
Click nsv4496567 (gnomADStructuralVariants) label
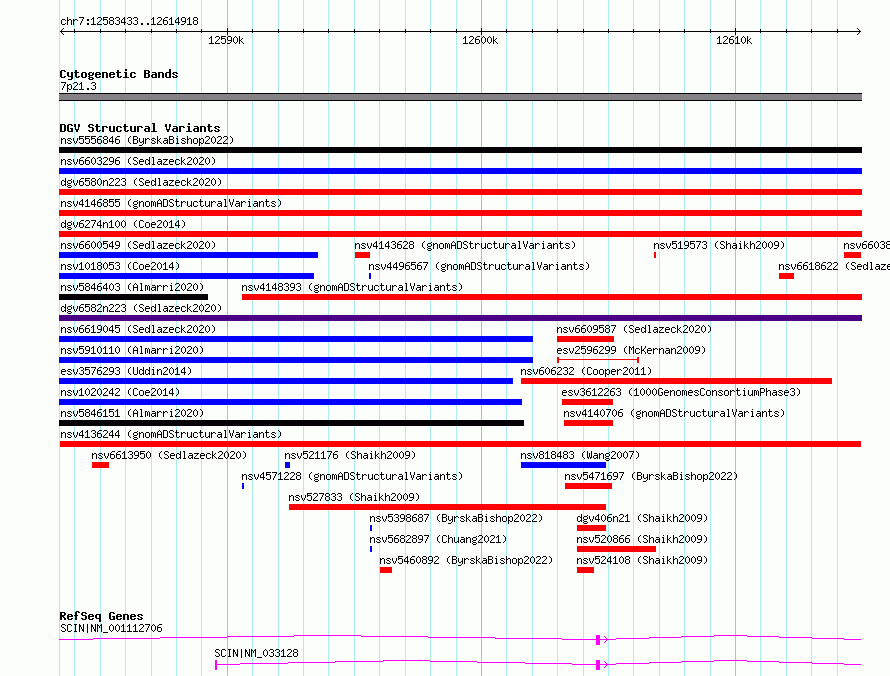[479, 266]
